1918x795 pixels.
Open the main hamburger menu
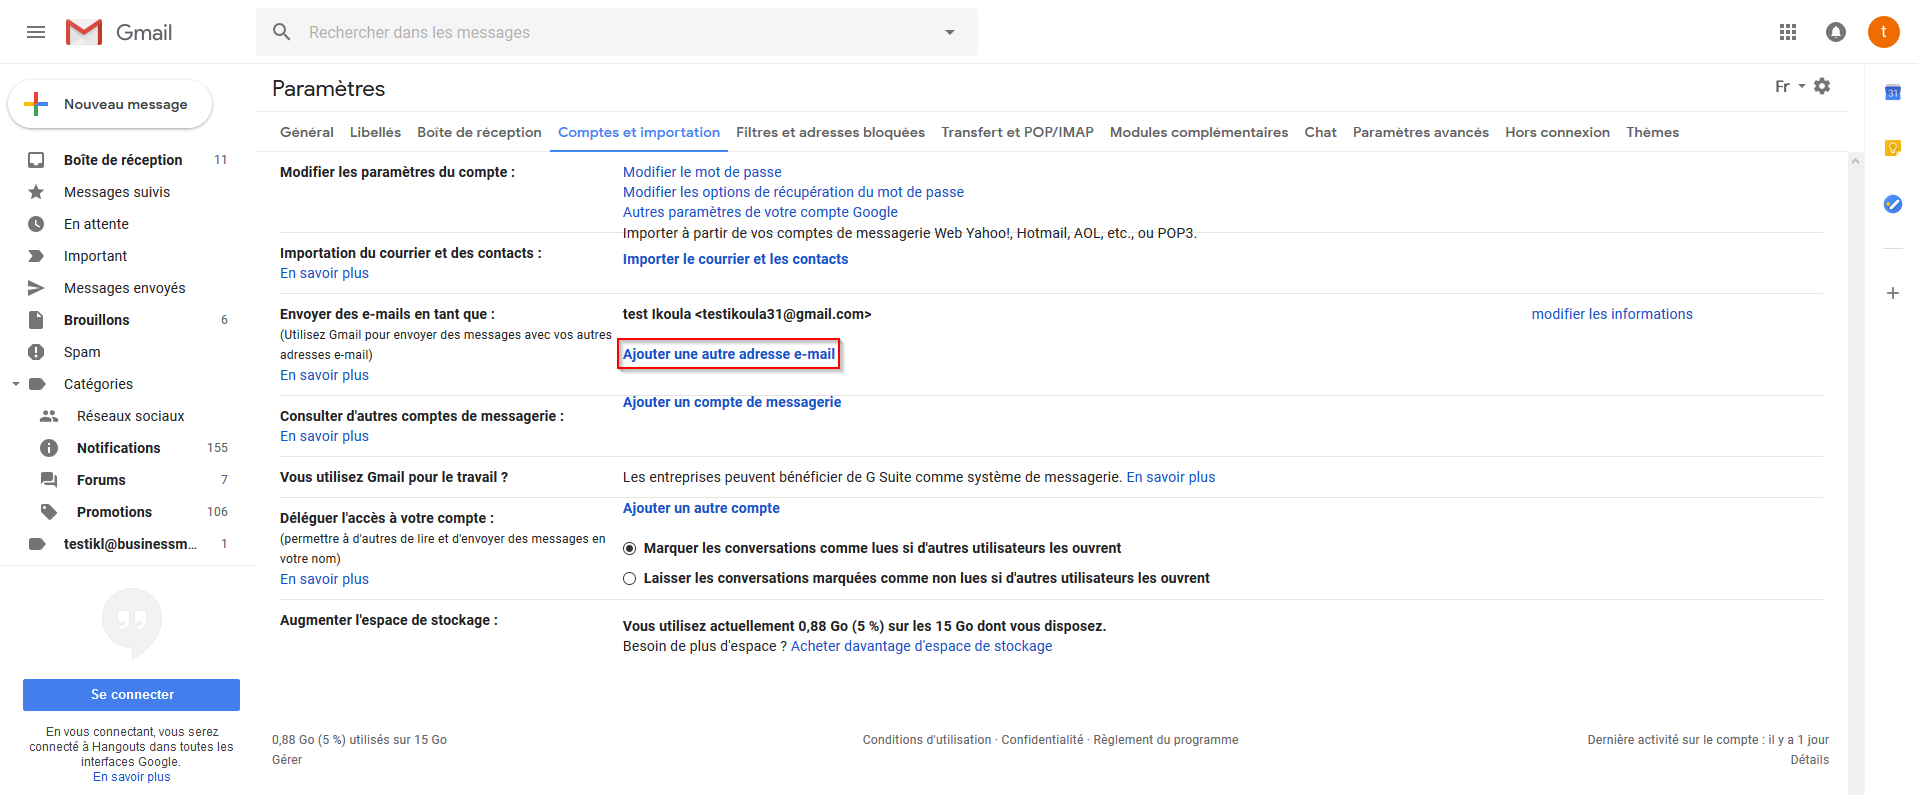pyautogui.click(x=36, y=32)
